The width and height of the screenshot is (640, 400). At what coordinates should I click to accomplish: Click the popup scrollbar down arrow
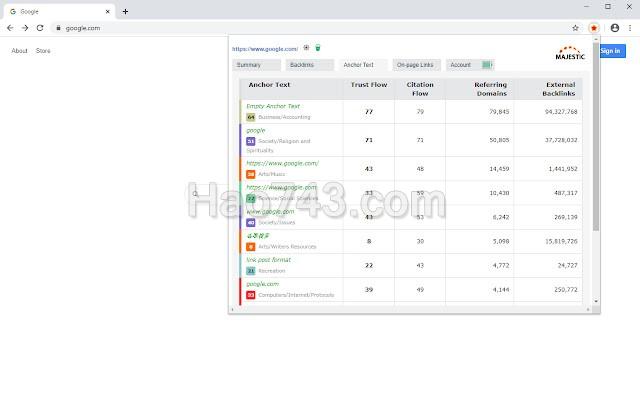click(596, 301)
